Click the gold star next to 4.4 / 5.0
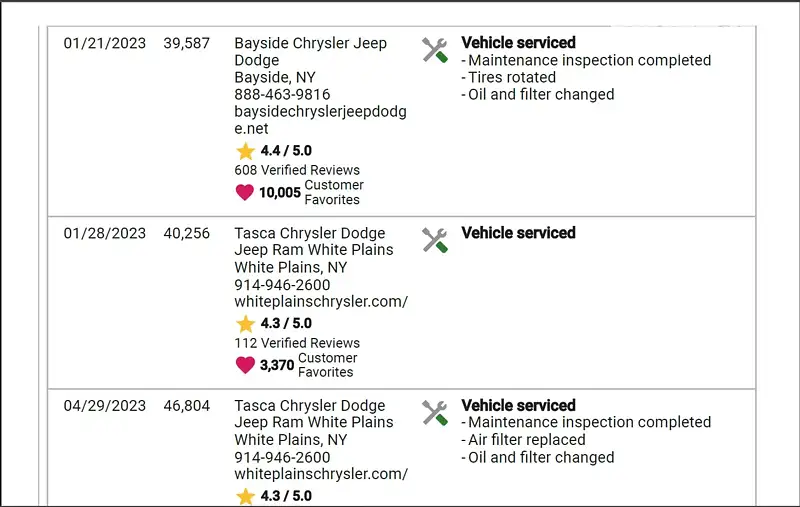Image resolution: width=800 pixels, height=507 pixels. pos(245,151)
